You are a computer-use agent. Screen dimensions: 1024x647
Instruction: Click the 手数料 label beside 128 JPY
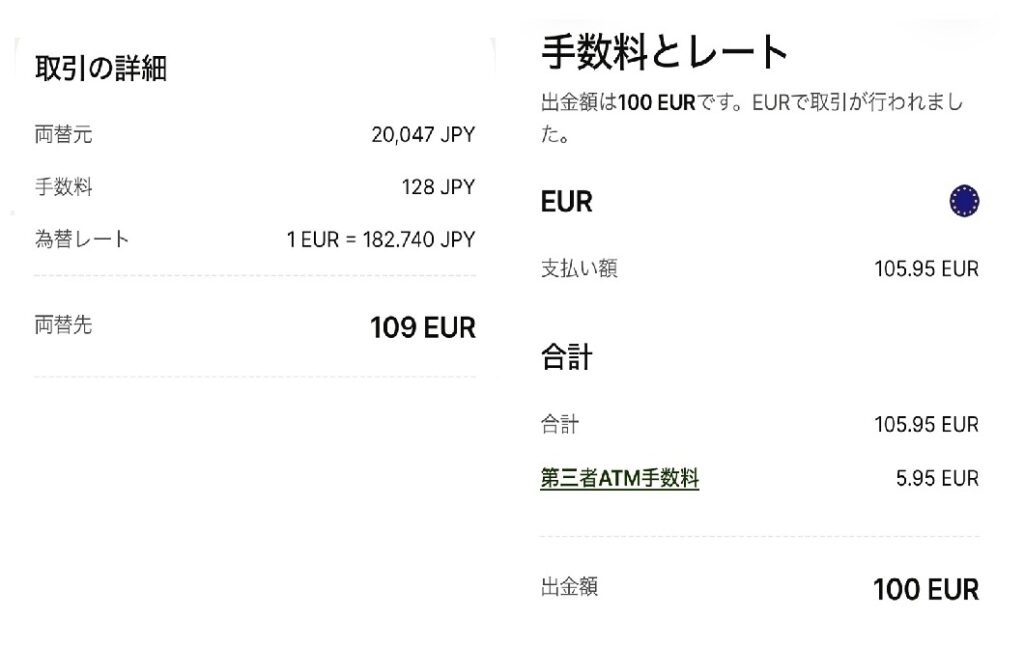point(63,187)
